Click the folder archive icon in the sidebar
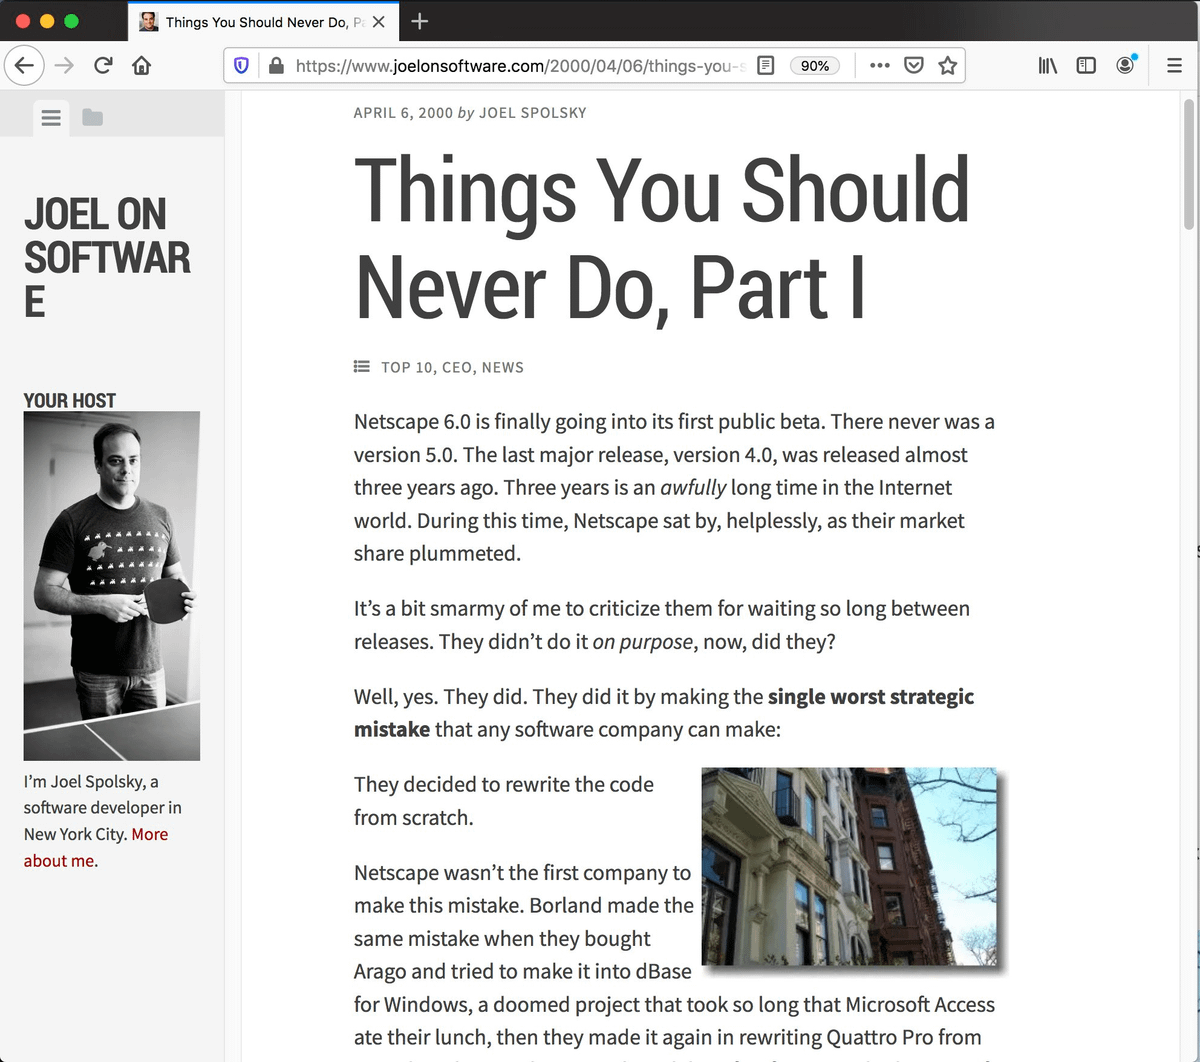 tap(93, 118)
